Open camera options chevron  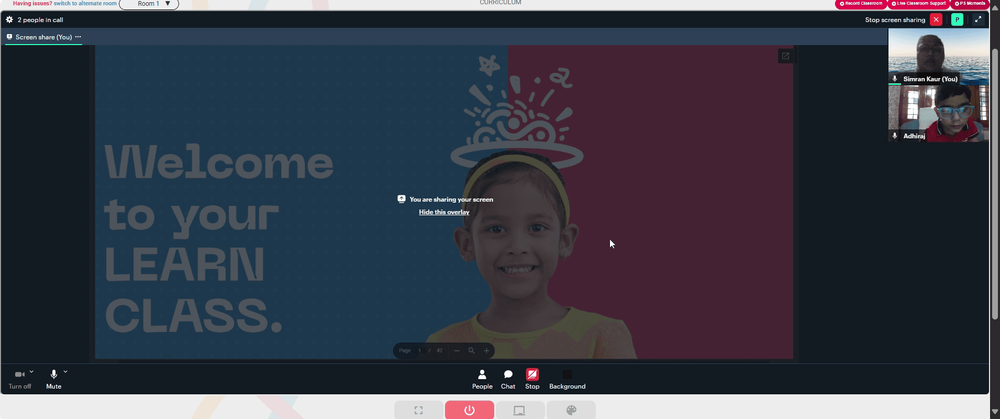(x=31, y=372)
